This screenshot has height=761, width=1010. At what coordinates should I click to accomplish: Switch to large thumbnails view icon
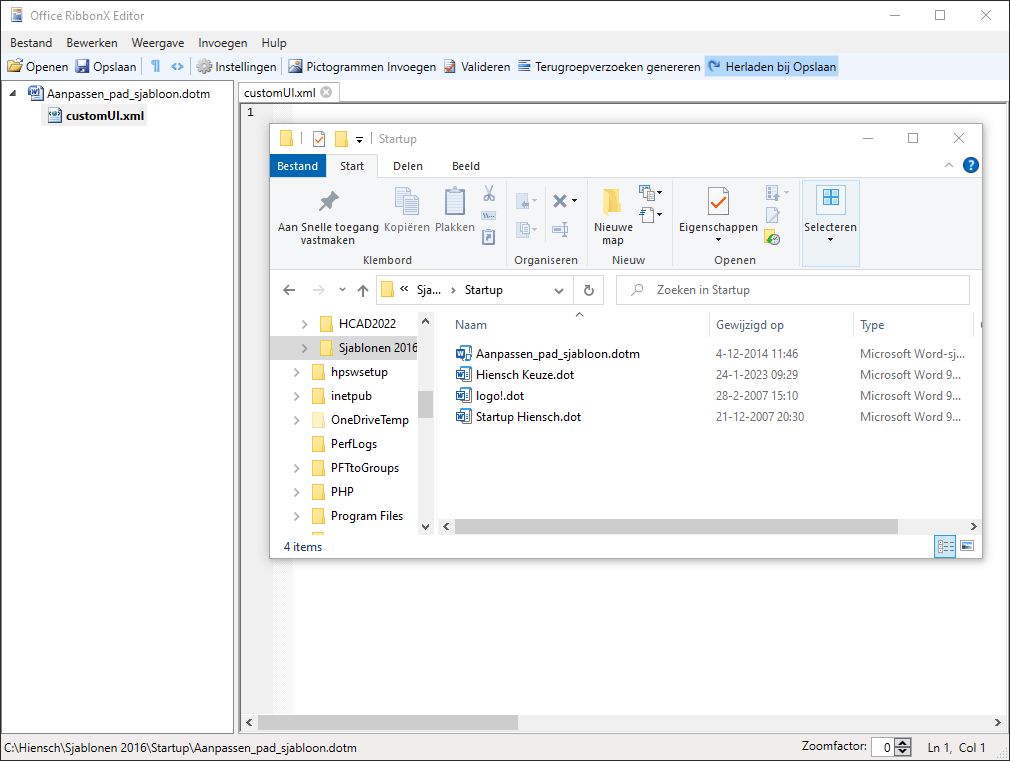pyautogui.click(x=967, y=546)
